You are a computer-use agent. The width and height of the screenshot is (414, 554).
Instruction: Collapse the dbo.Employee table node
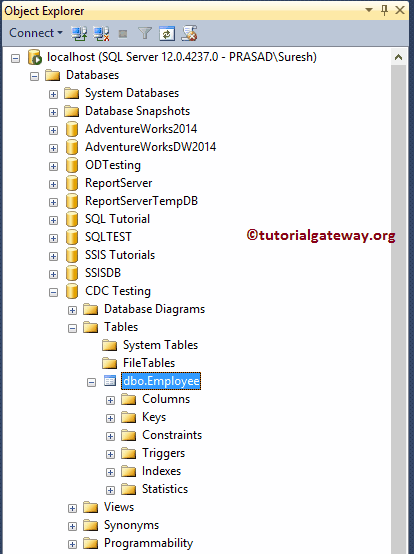[91, 383]
